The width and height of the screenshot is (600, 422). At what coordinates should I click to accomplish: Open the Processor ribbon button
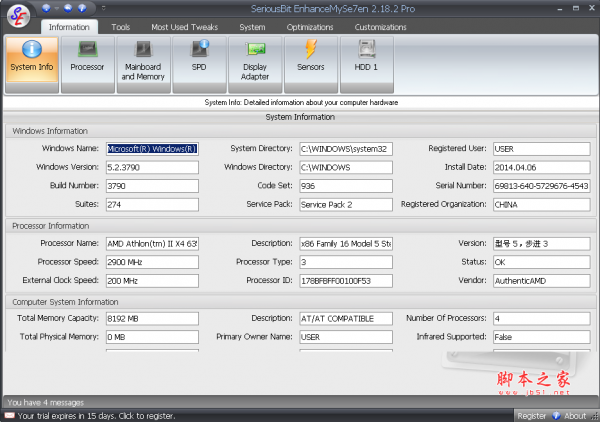(x=88, y=64)
